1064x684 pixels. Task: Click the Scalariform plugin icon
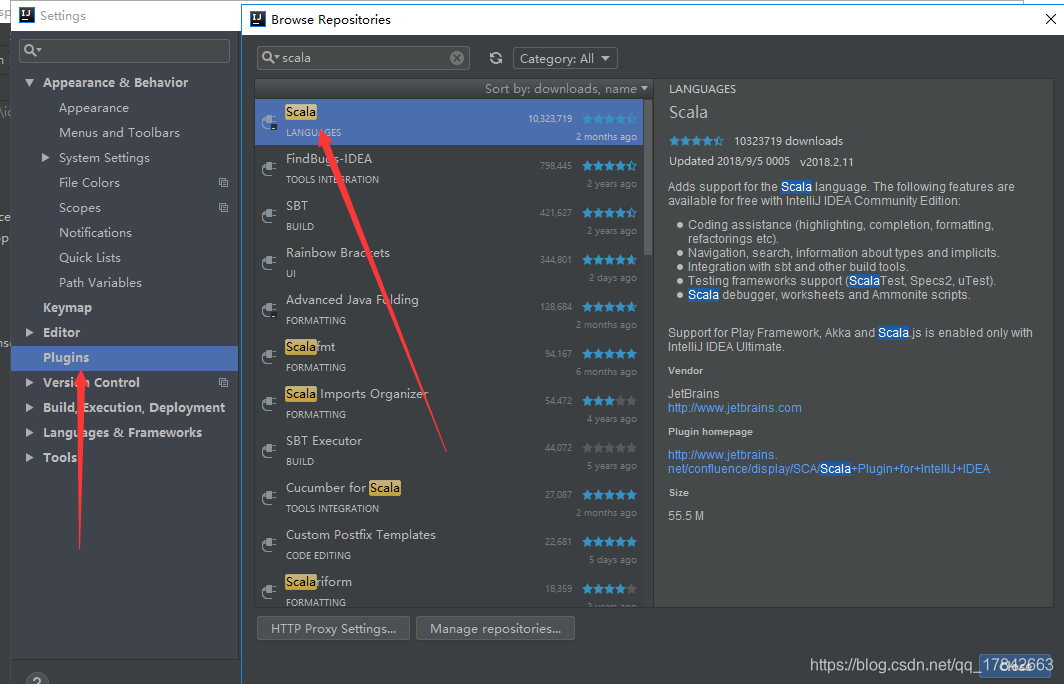269,592
